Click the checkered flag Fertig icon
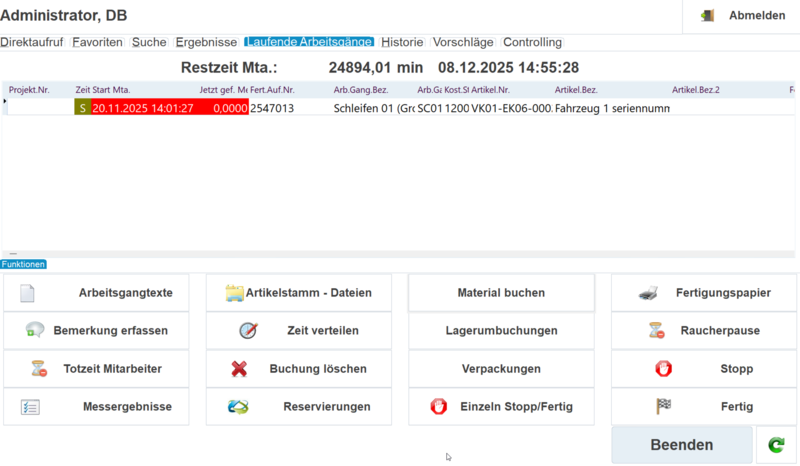This screenshot has height=466, width=800. 662,407
